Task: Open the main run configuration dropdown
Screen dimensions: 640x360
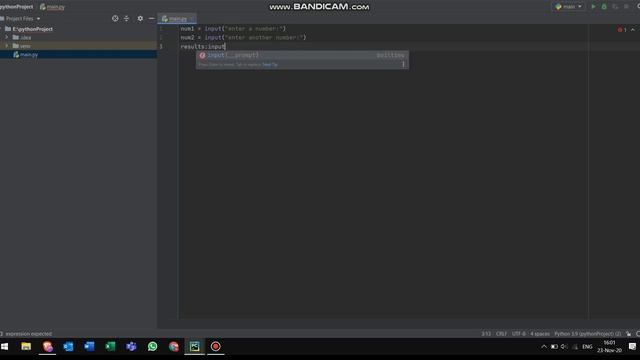Action: [x=569, y=7]
